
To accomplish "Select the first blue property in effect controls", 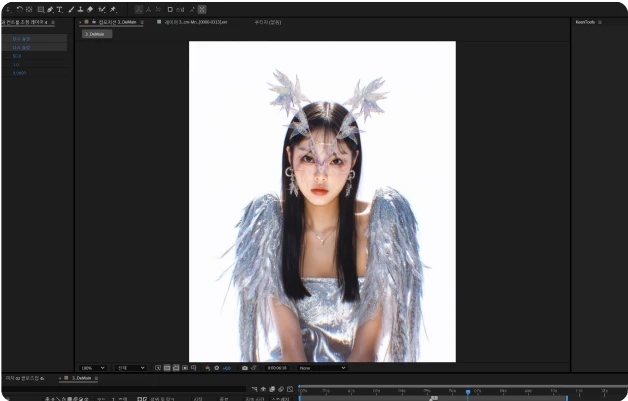I will tap(21, 39).
